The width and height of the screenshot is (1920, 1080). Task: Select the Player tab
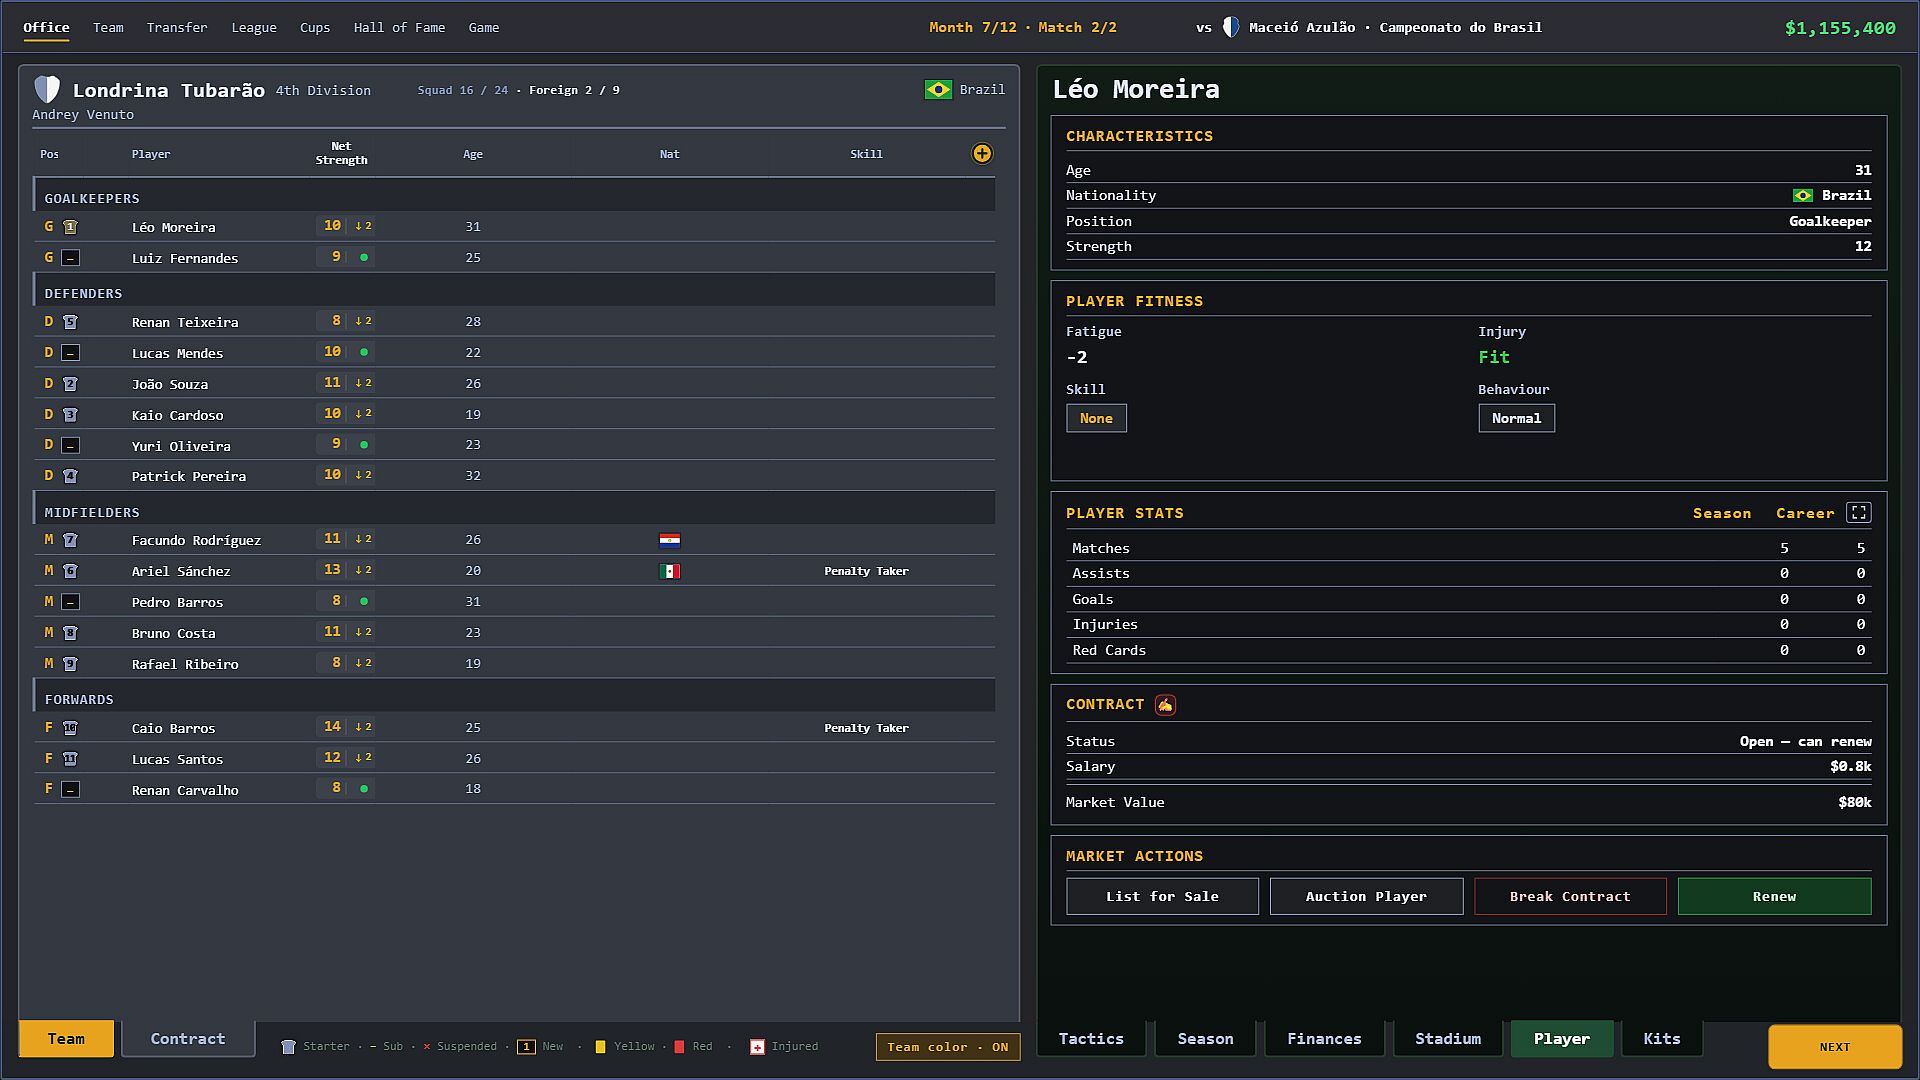coord(1562,1039)
